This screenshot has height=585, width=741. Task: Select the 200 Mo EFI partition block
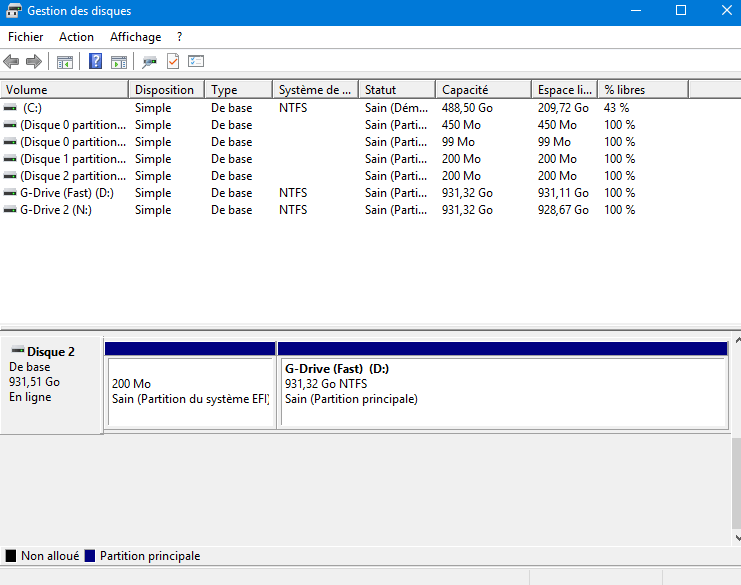click(x=190, y=391)
